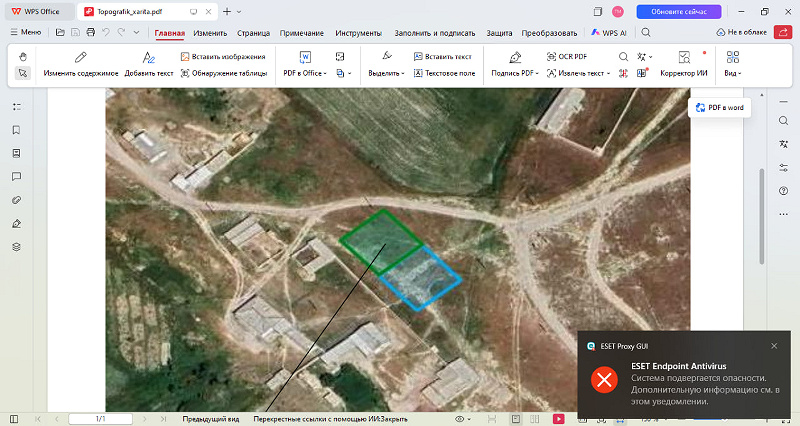The image size is (800, 426).
Task: Start OCR PDF recognition
Action: click(x=567, y=57)
